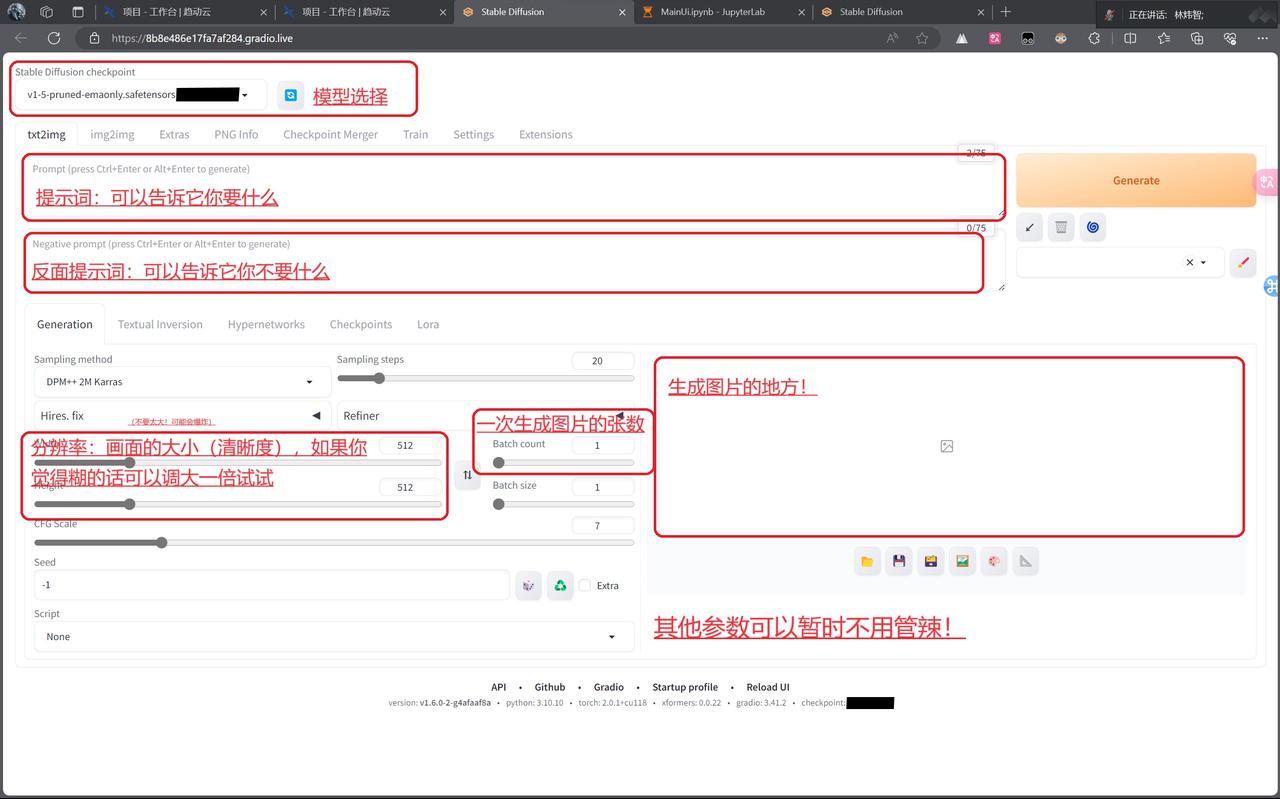The image size is (1280, 799).
Task: Open the Github footer link
Action: (x=549, y=687)
